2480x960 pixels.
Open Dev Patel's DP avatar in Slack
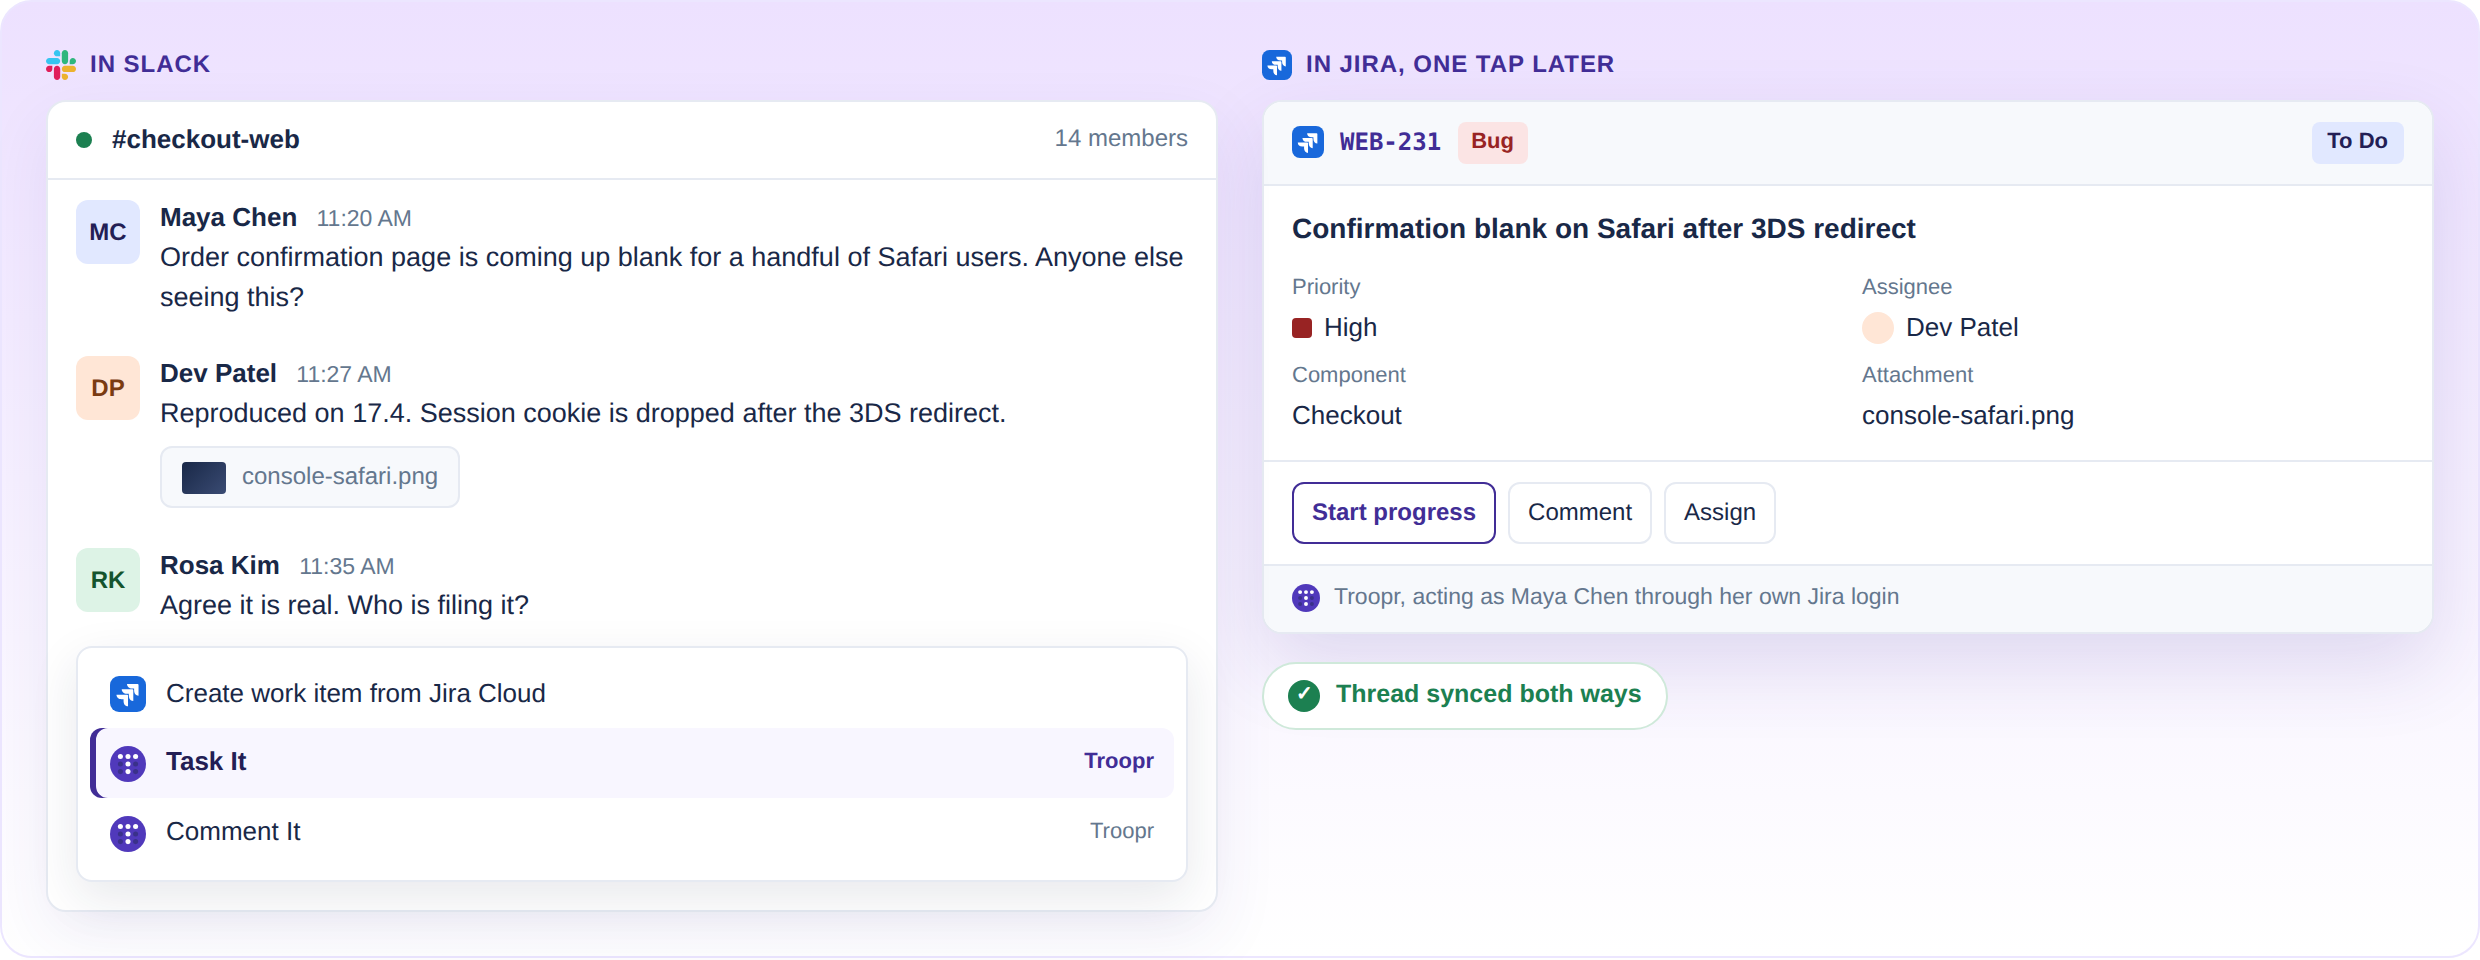[108, 388]
